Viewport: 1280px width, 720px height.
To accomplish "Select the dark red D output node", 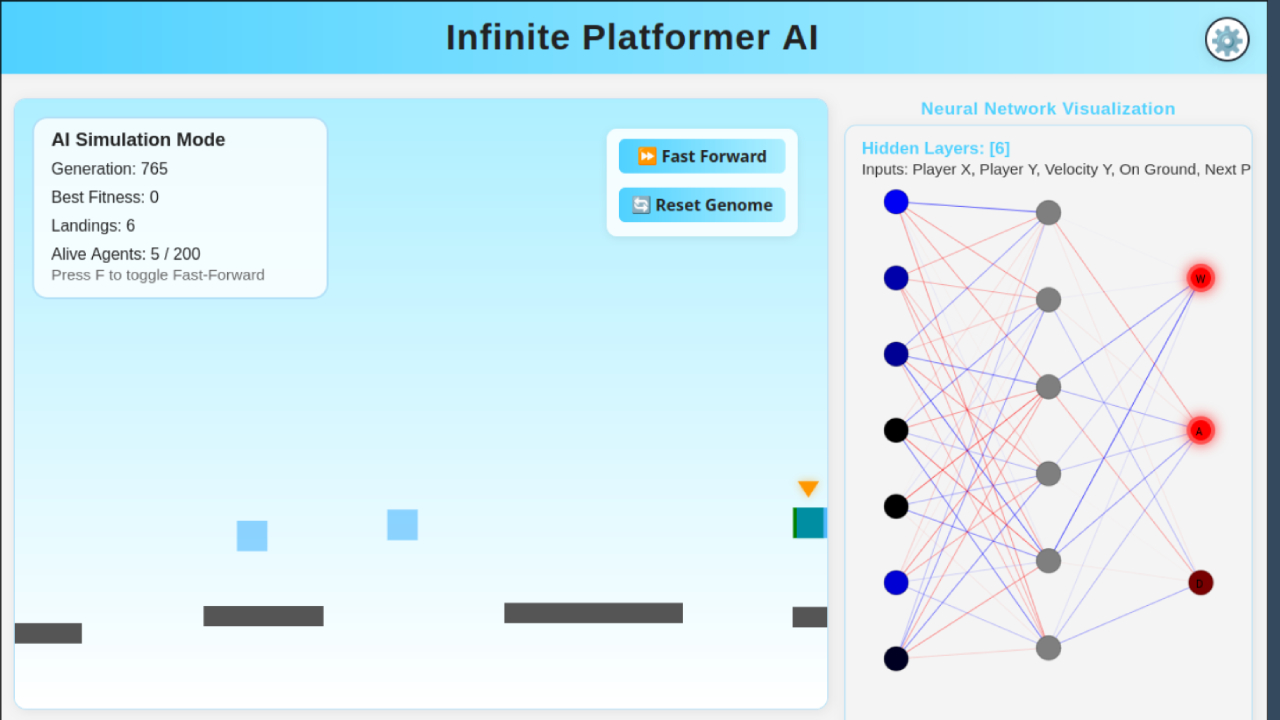I will pos(1200,582).
